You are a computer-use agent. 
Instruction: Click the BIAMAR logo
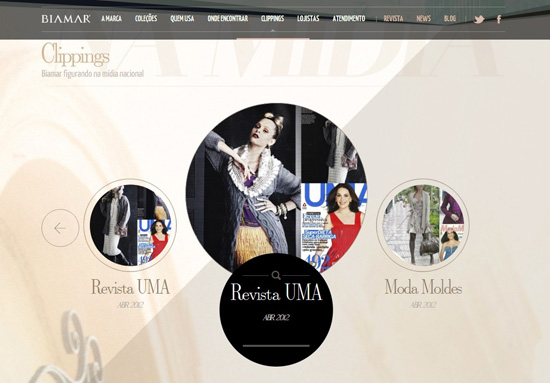coord(66,19)
